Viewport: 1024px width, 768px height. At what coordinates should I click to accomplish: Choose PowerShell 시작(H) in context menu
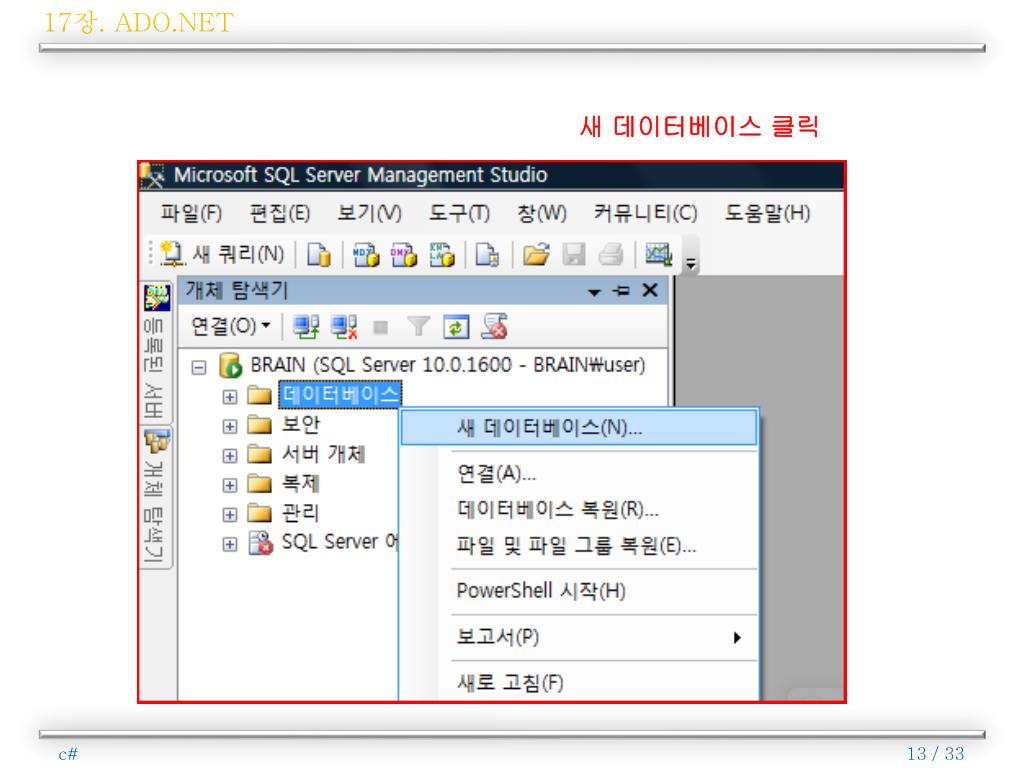pyautogui.click(x=541, y=590)
